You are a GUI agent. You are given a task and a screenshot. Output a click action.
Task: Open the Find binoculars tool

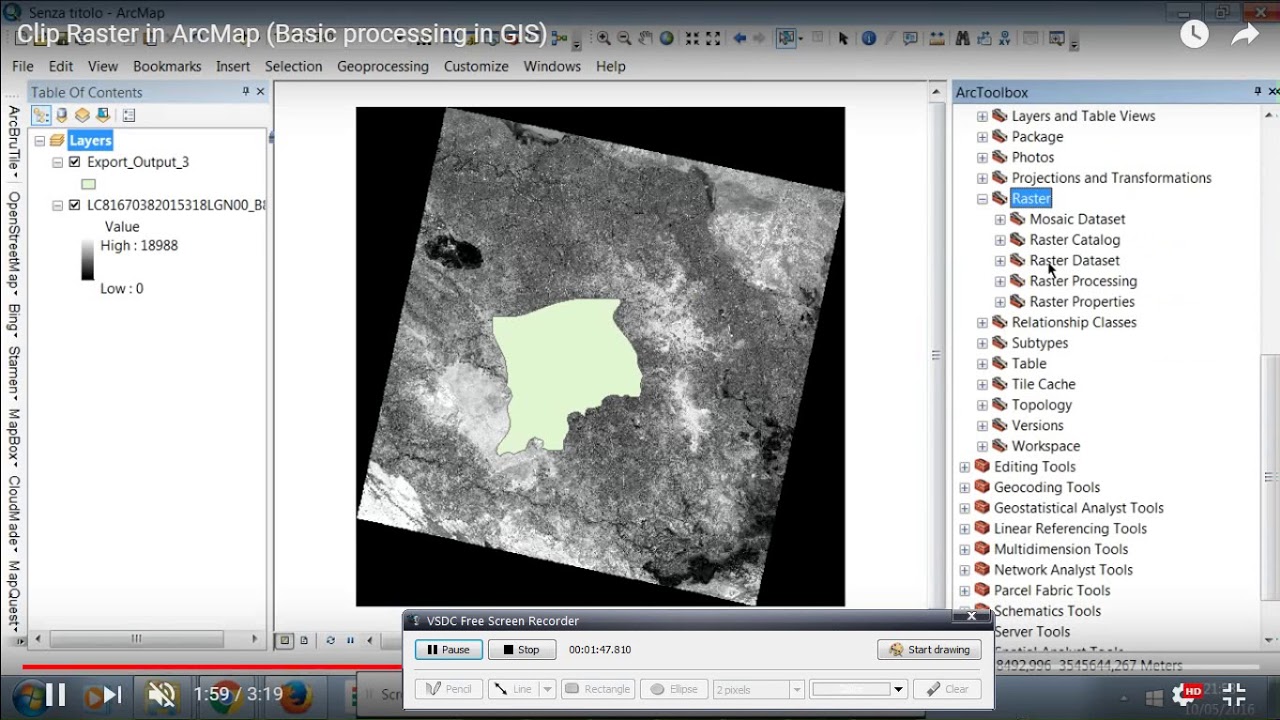tap(962, 38)
